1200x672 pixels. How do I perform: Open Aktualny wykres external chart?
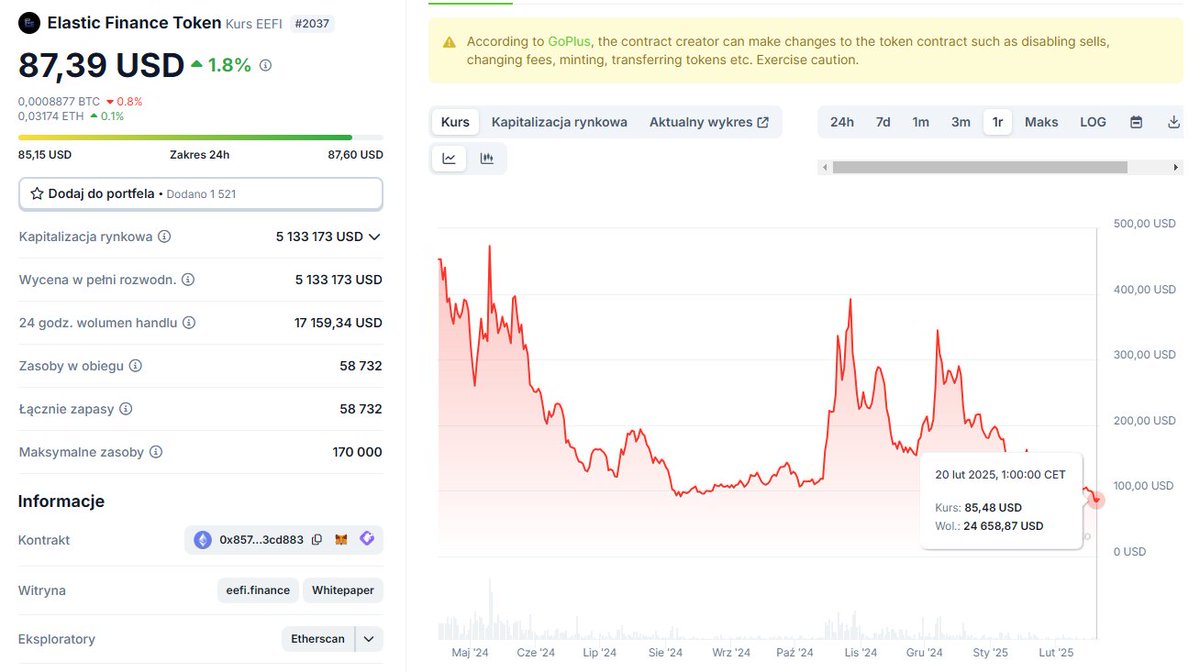pos(709,122)
